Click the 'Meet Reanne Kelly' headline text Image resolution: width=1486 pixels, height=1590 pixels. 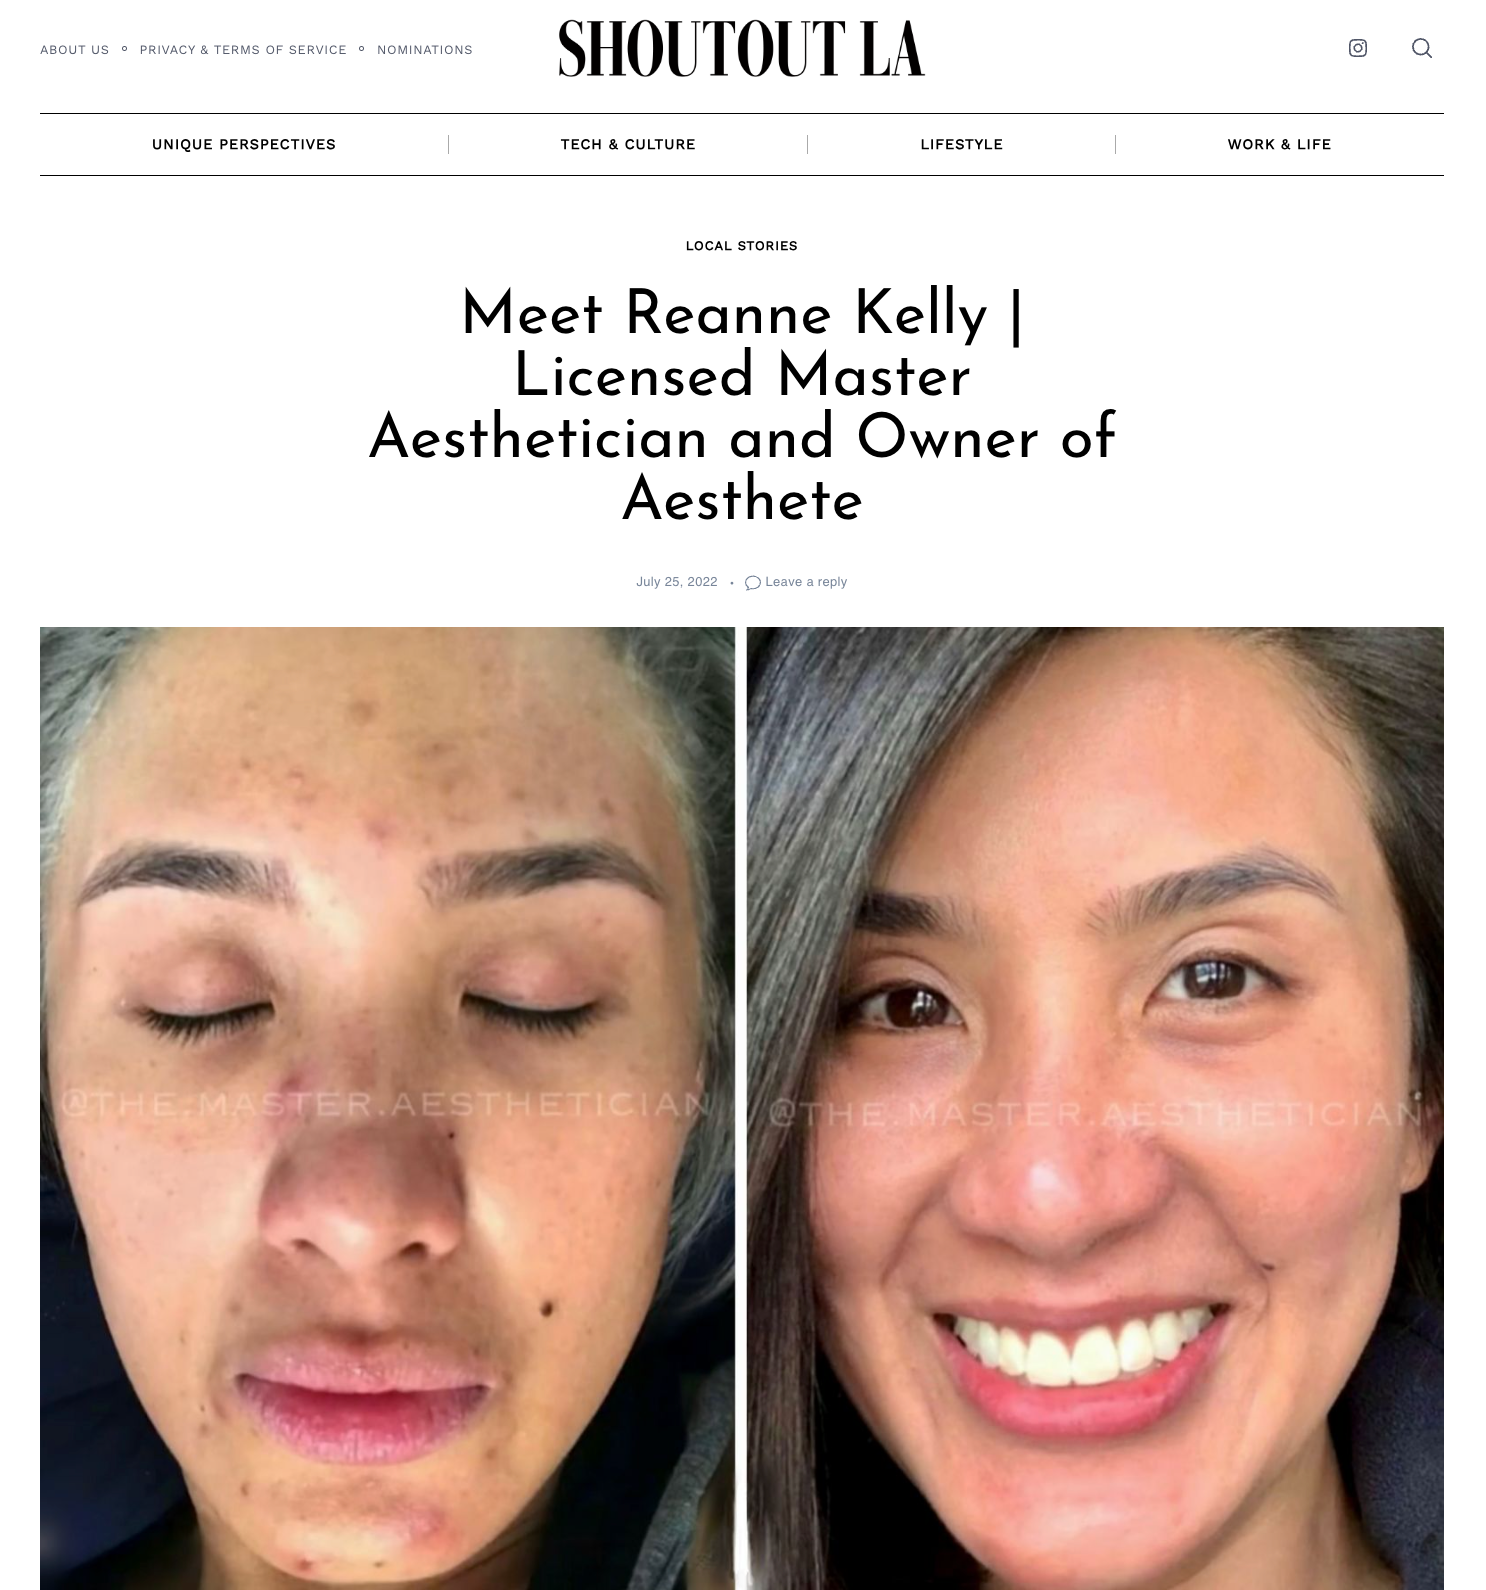(x=725, y=313)
